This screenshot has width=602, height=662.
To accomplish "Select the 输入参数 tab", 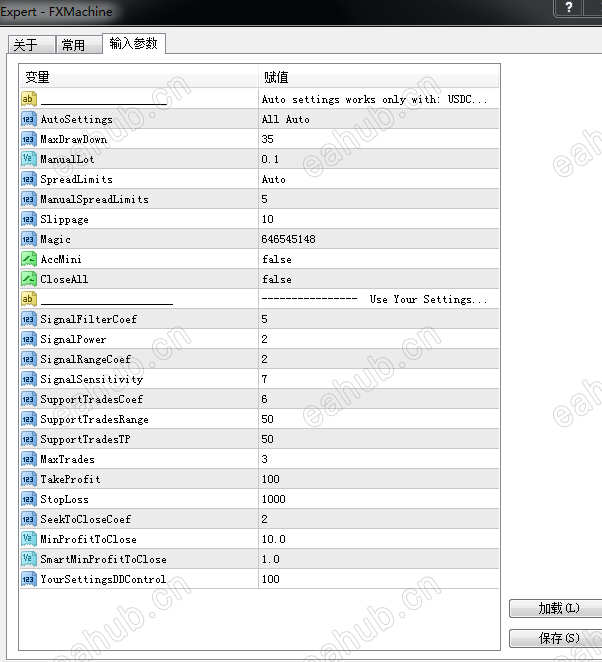I will (x=134, y=43).
